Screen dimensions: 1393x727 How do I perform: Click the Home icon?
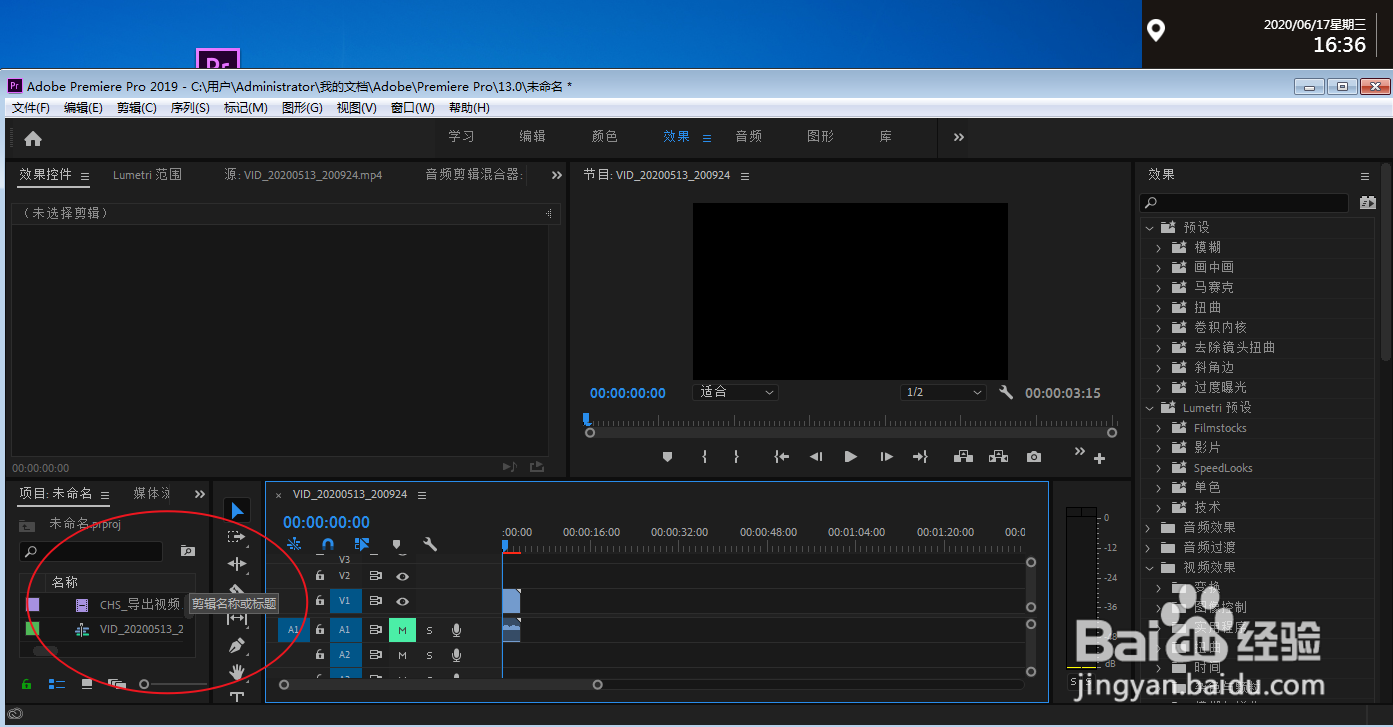(33, 138)
